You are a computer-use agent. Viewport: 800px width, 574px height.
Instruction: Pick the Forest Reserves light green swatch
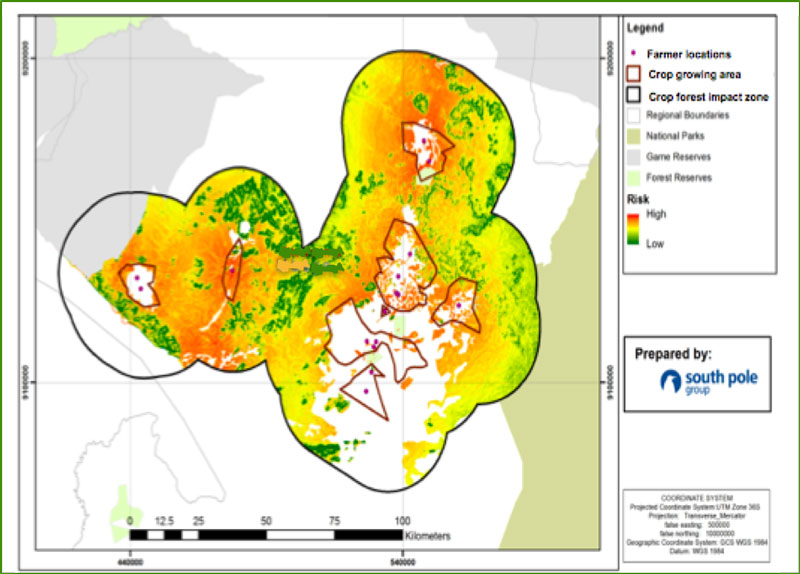[634, 178]
